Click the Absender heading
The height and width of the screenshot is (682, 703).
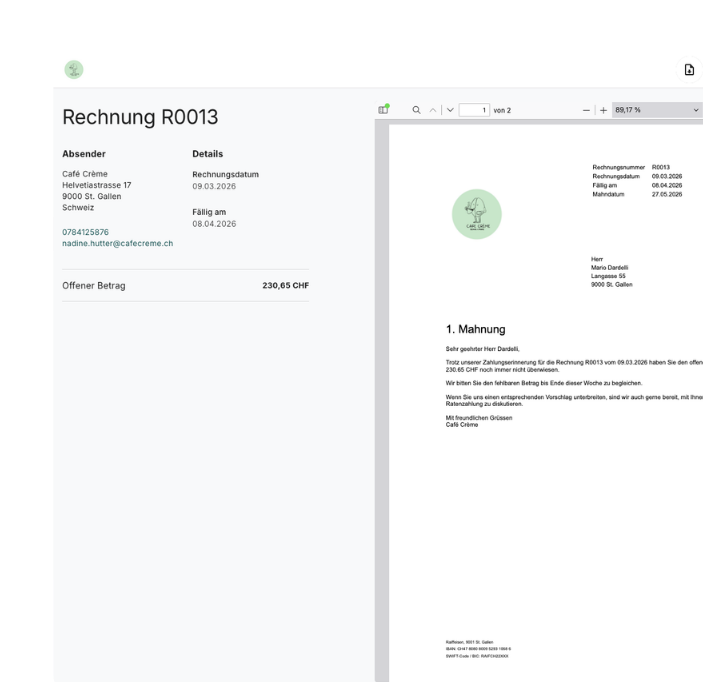tap(84, 154)
